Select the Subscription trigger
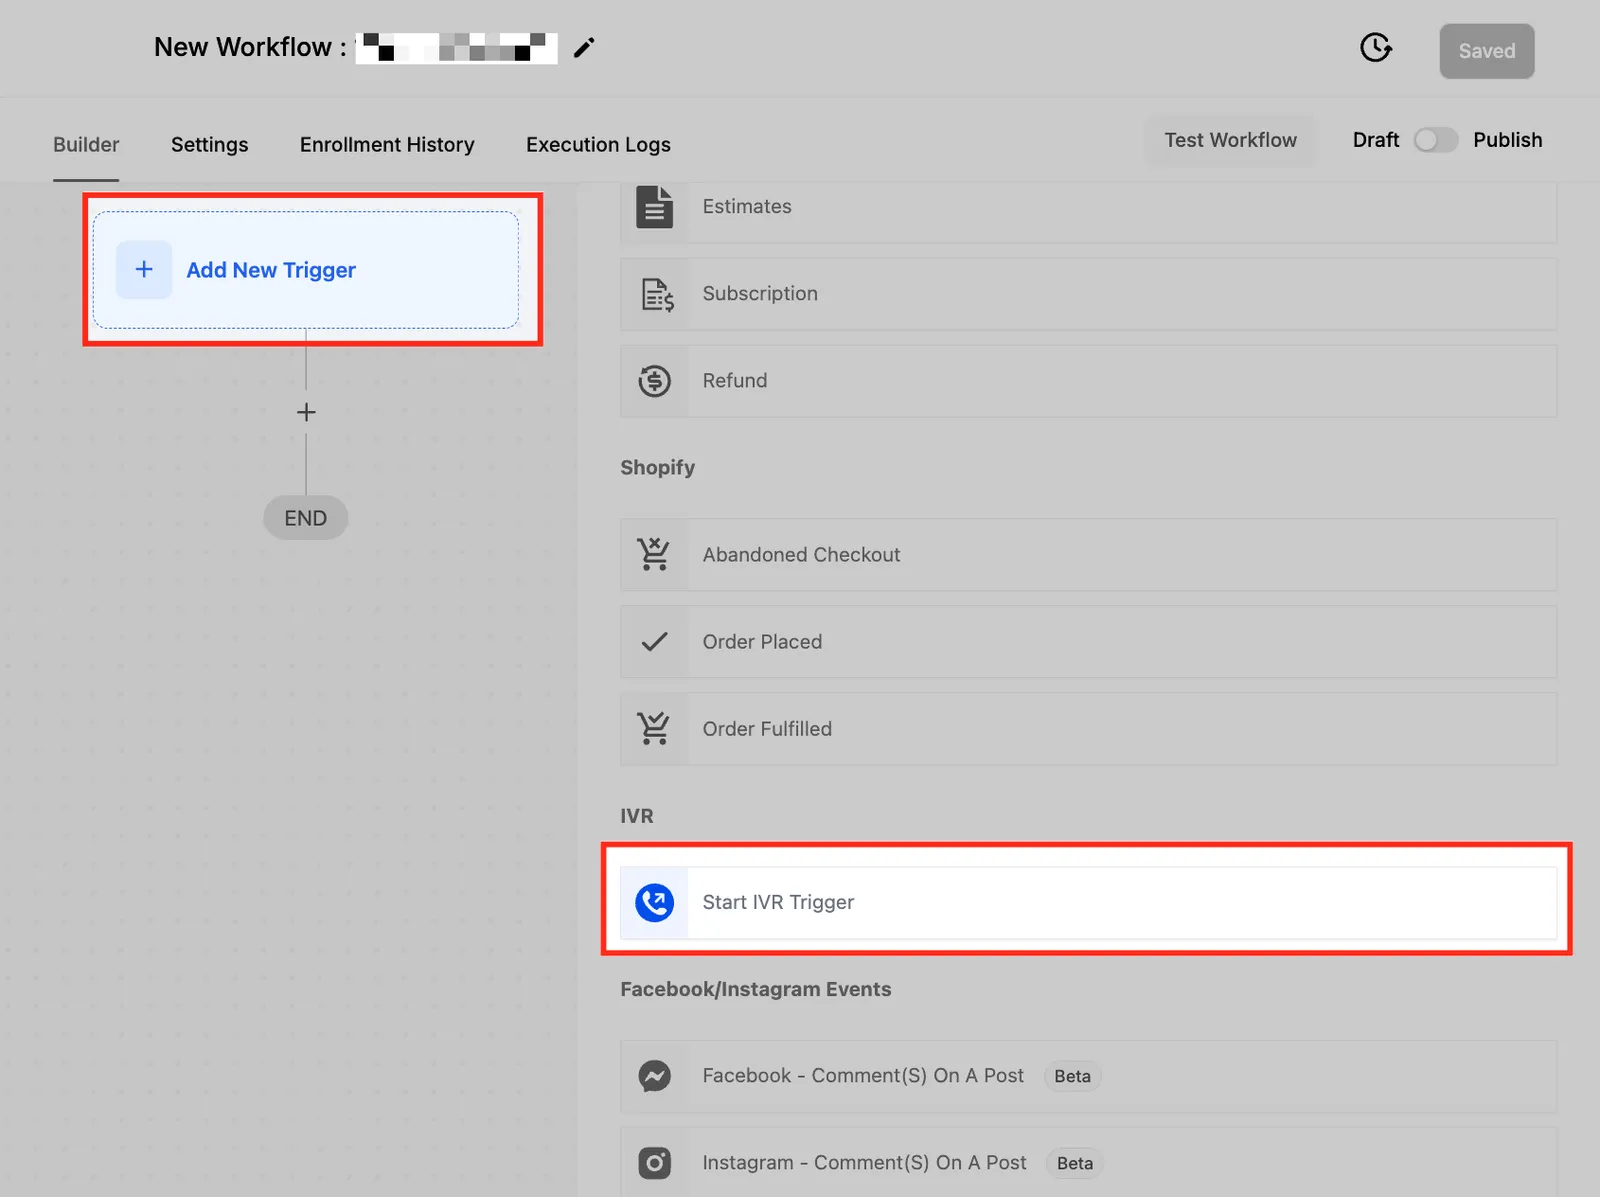 (x=1089, y=294)
